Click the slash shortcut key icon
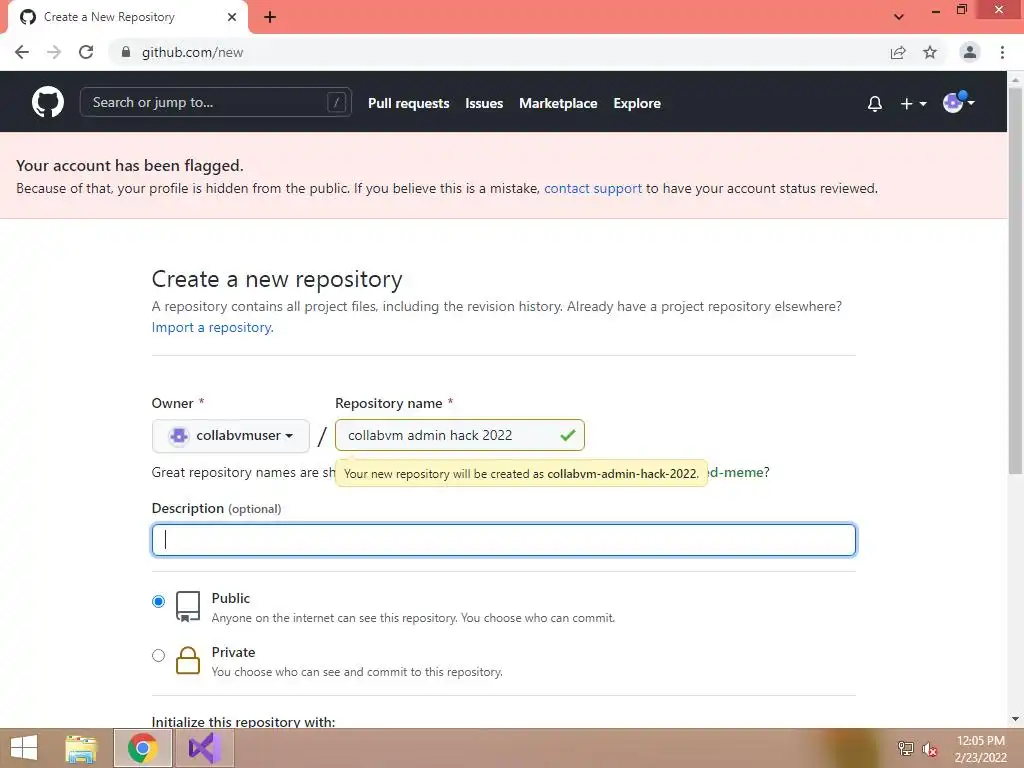Screen dimensions: 1024x768 tap(336, 103)
